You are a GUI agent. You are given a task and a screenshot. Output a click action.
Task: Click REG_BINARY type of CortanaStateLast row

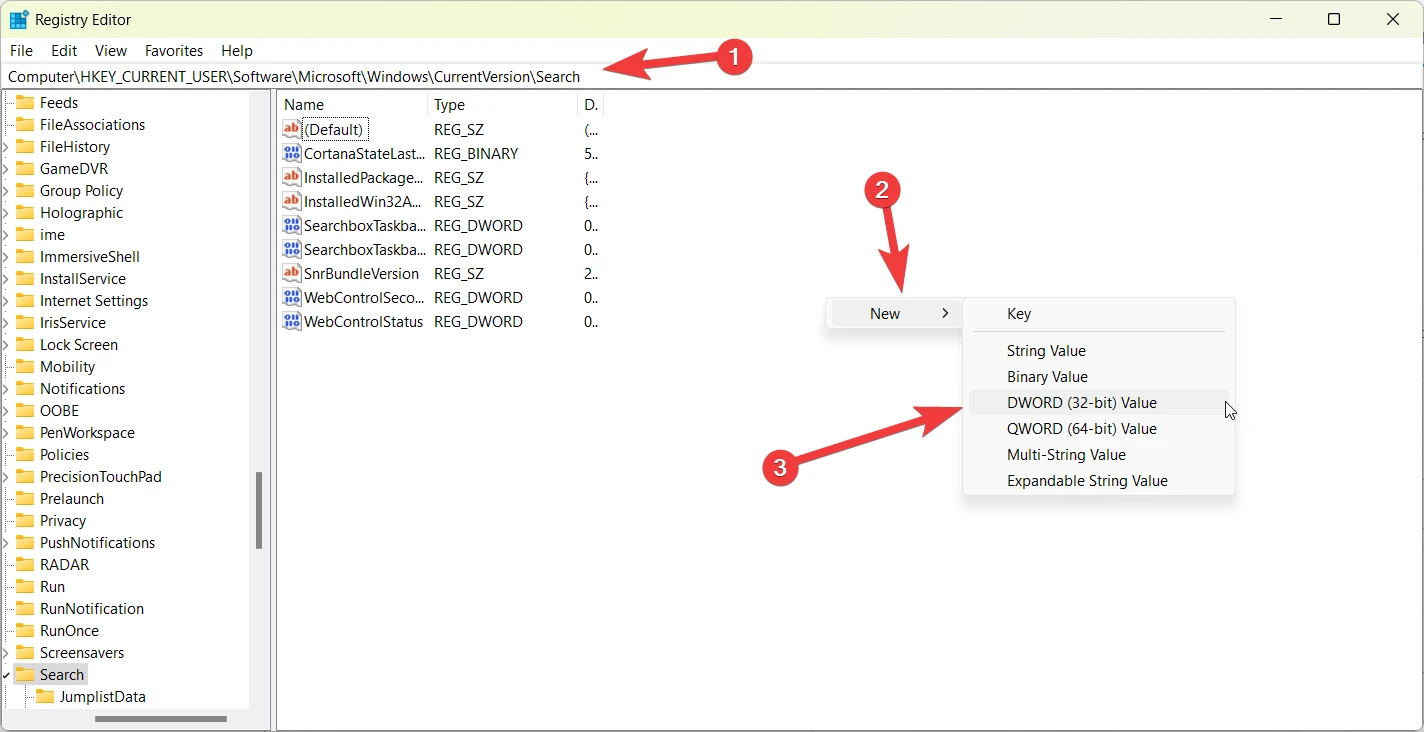click(x=476, y=153)
